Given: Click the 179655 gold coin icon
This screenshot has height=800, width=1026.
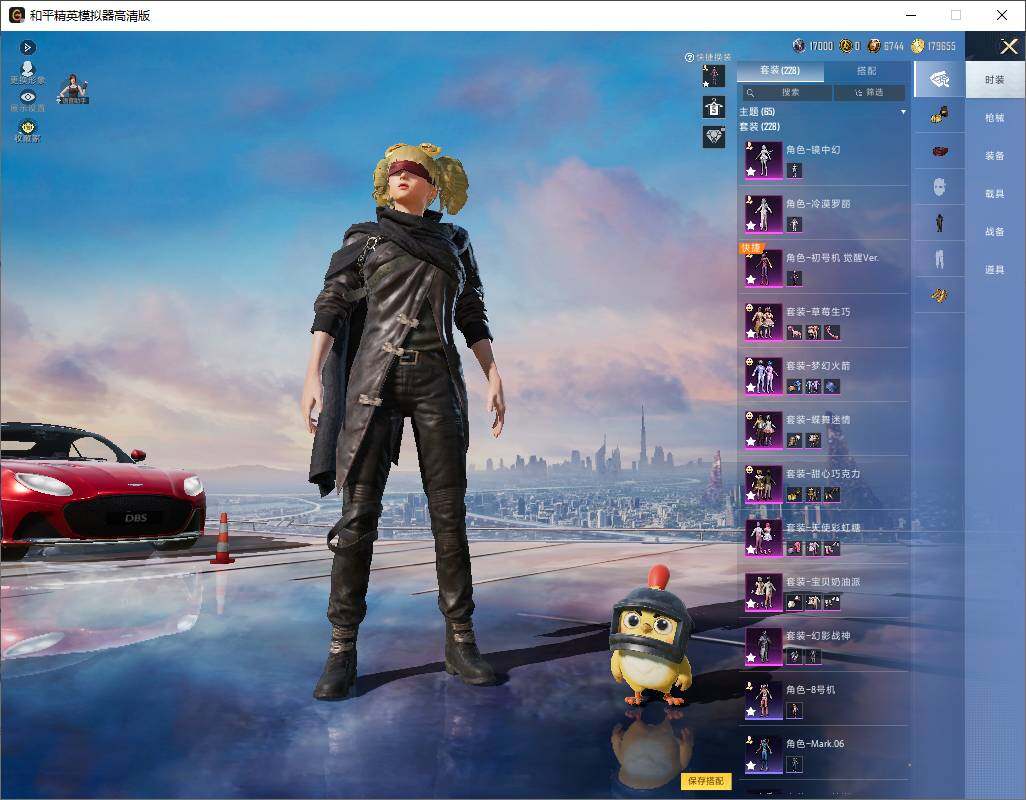Looking at the screenshot, I should 917,46.
